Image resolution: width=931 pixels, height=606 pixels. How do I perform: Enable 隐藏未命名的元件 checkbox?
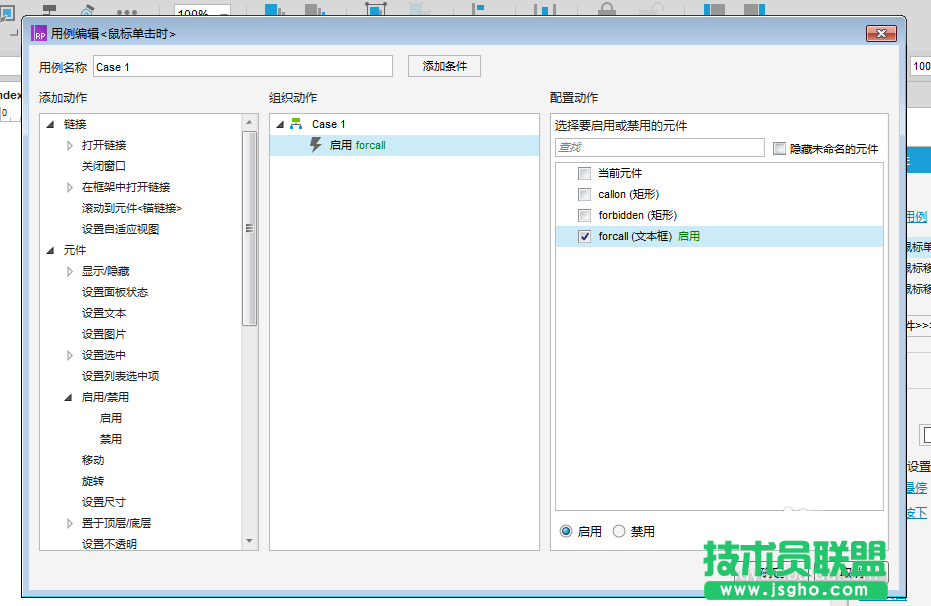pyautogui.click(x=780, y=149)
